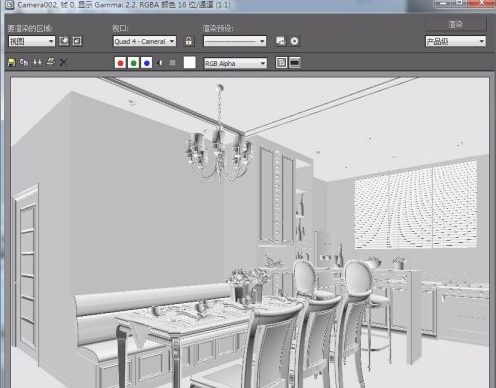Screen dimensions: 496x388
Task: Close the rendered frame window
Action: [x=482, y=3]
